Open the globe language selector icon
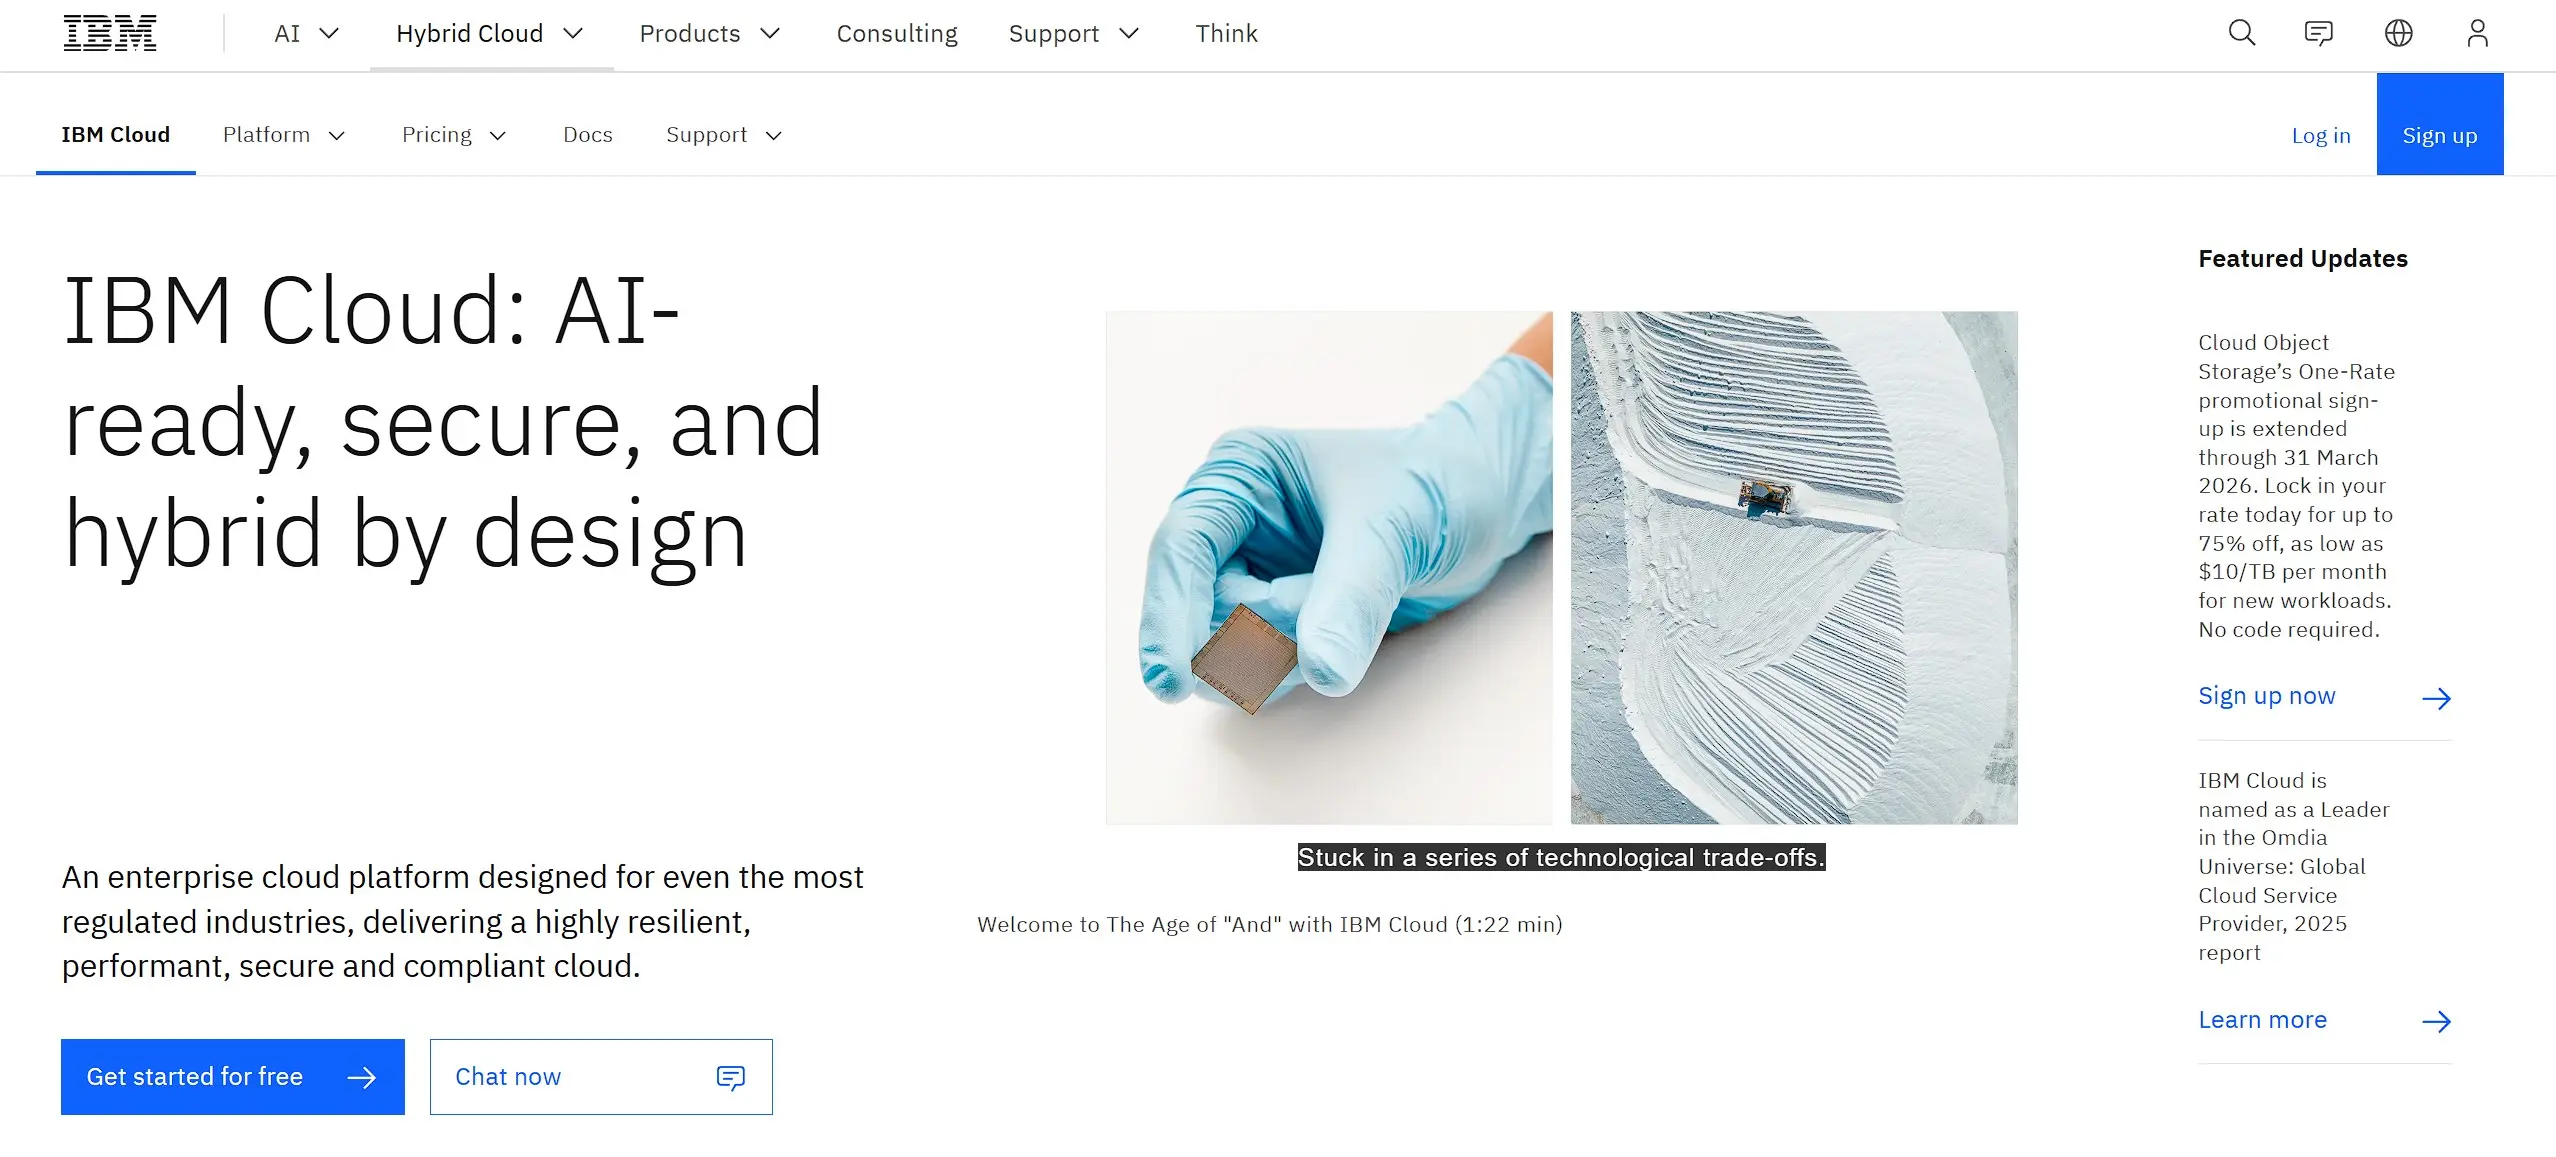 click(x=2398, y=33)
